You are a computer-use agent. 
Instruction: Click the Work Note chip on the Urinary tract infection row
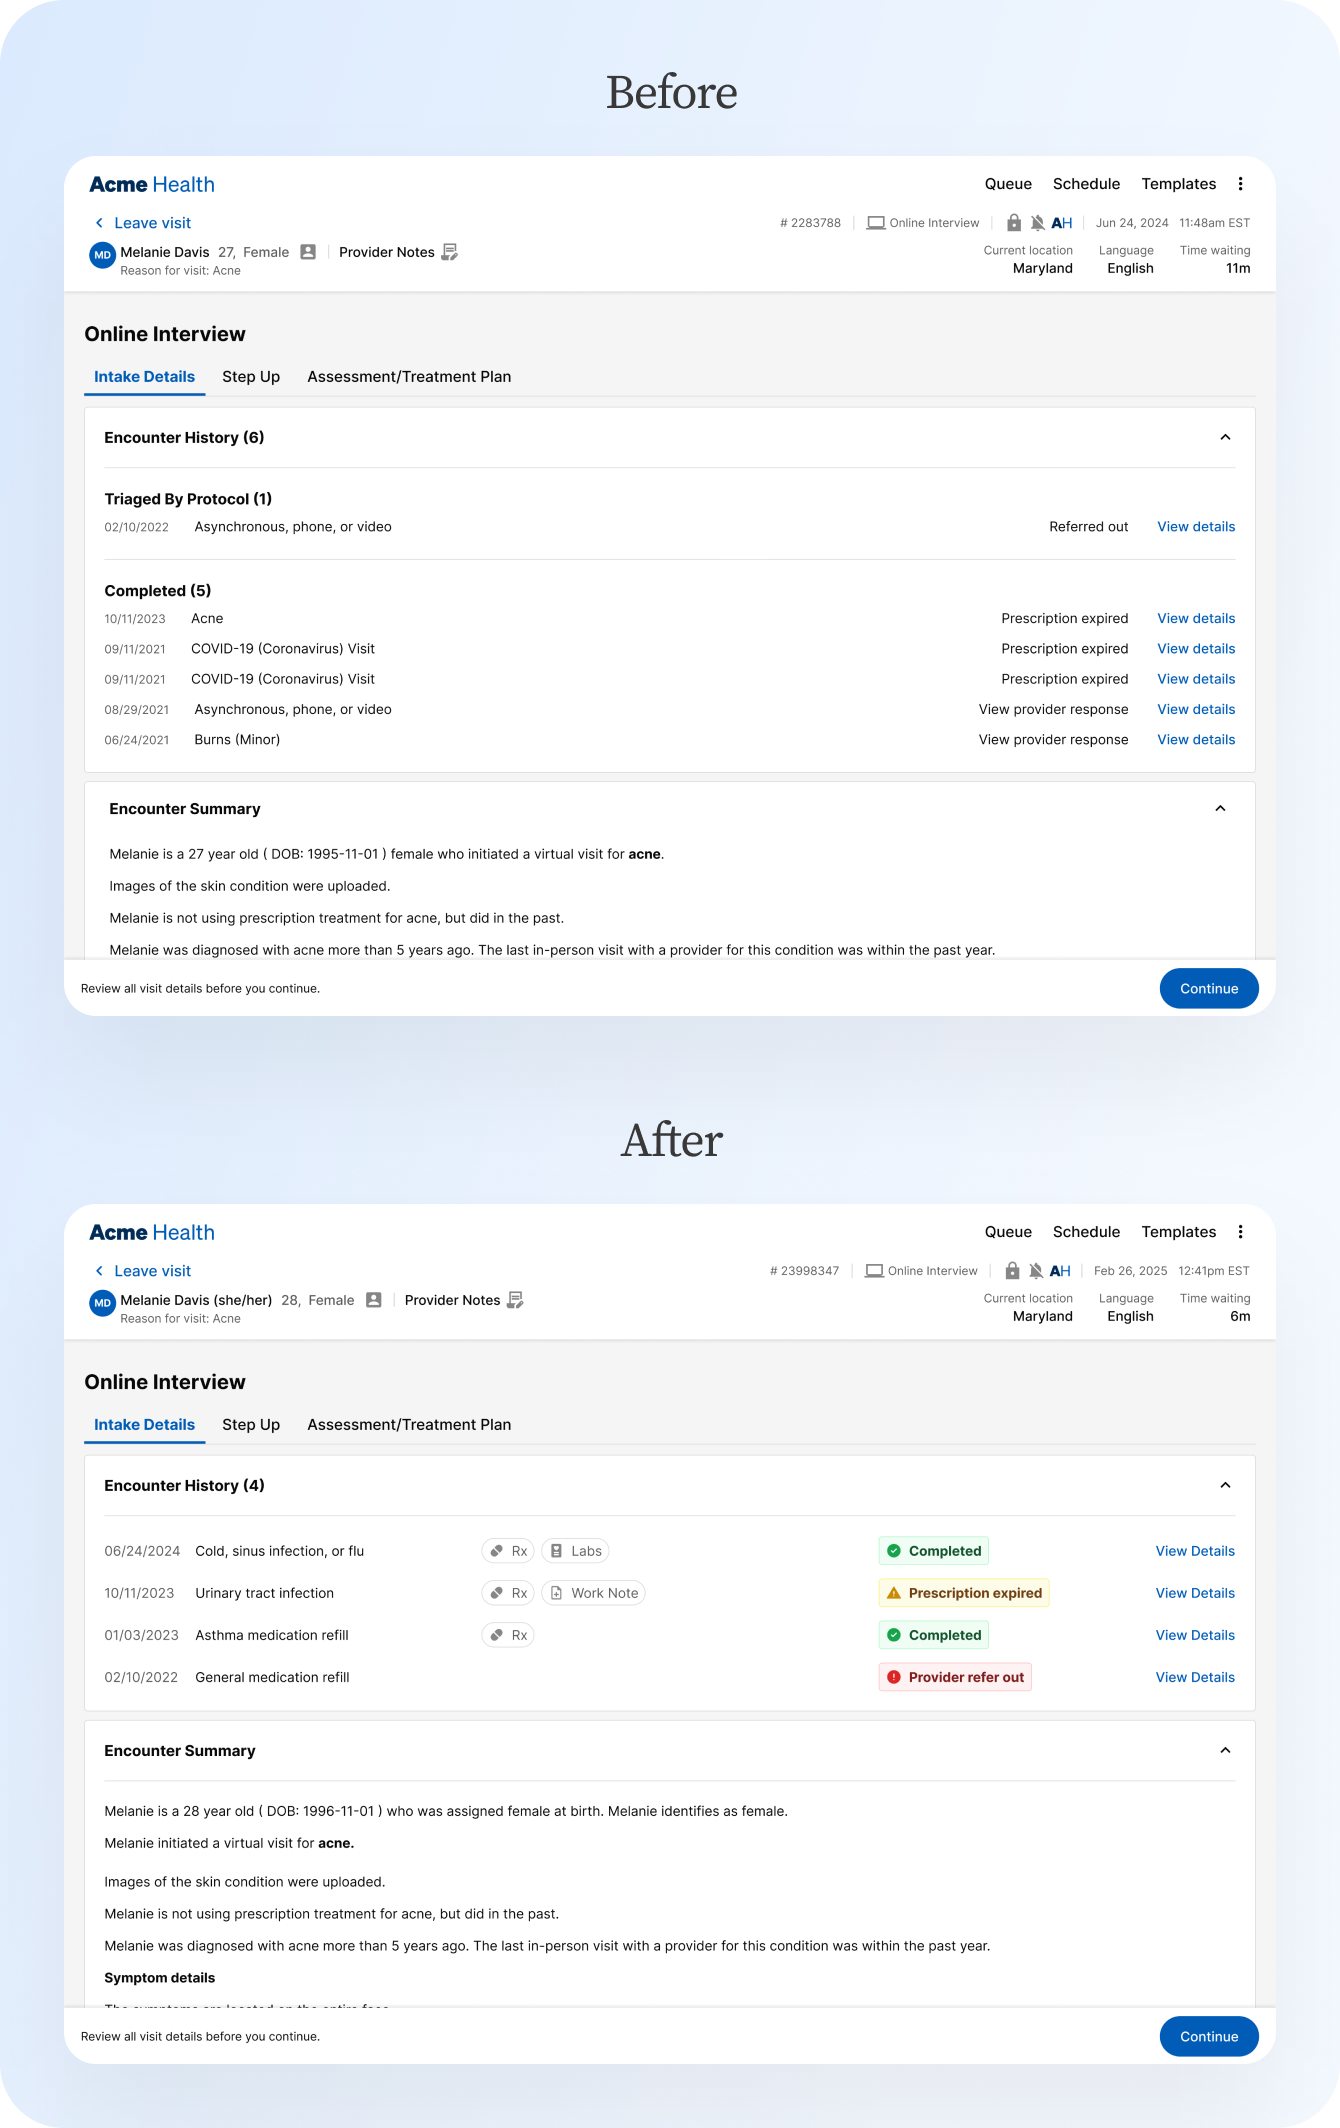coord(593,1593)
